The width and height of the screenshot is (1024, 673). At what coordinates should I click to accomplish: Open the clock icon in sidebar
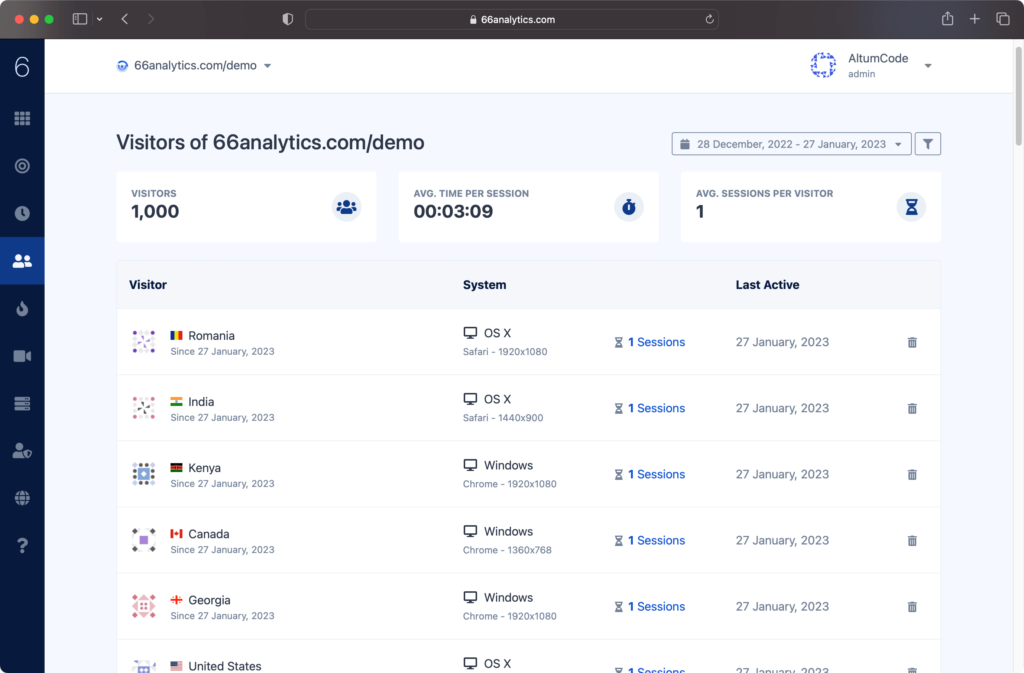[x=22, y=213]
